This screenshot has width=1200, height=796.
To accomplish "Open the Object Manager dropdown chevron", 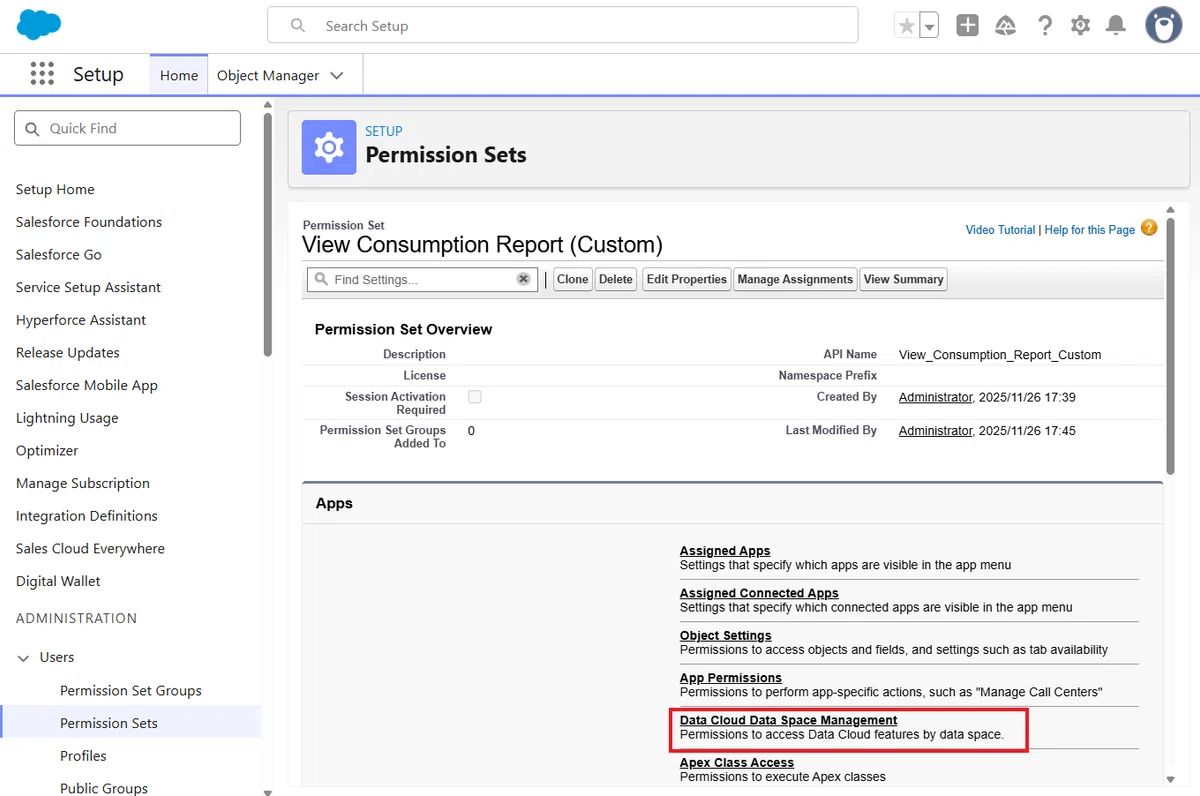I will 336,75.
